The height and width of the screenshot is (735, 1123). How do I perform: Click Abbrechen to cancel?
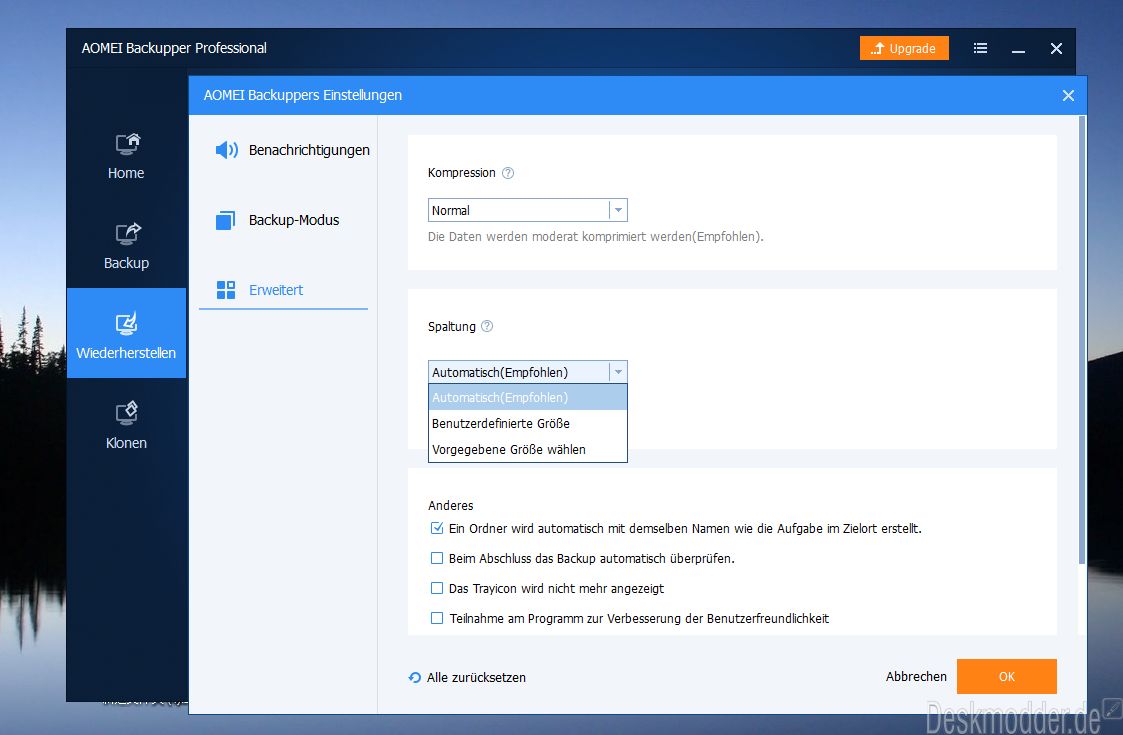[916, 676]
